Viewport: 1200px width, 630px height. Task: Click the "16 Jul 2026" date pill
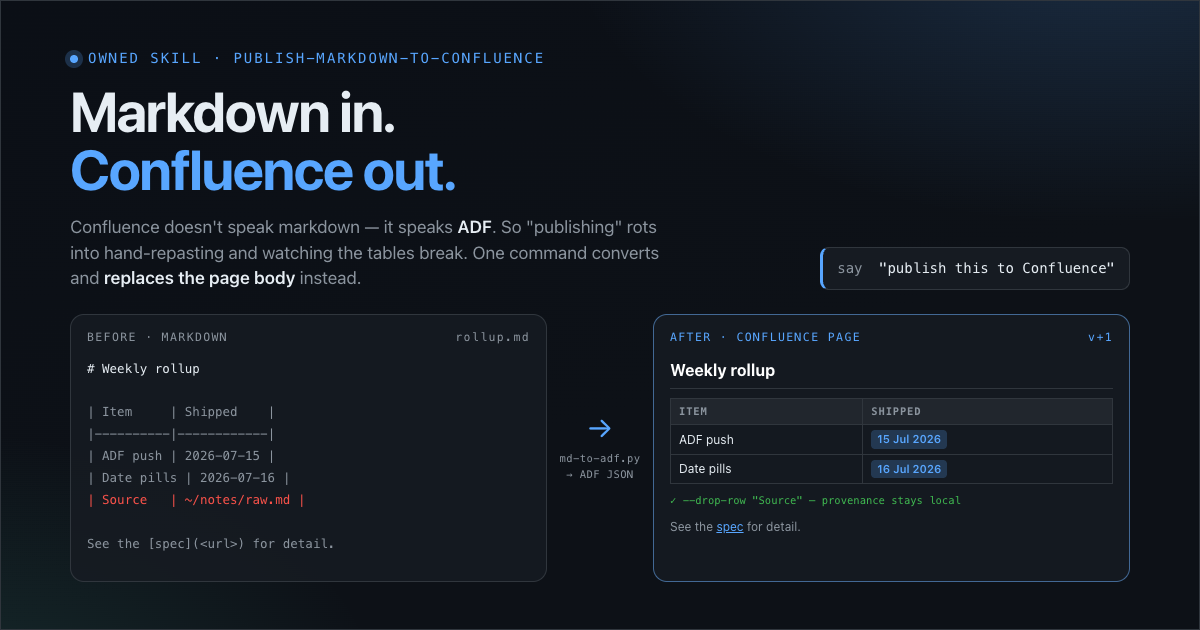click(909, 469)
